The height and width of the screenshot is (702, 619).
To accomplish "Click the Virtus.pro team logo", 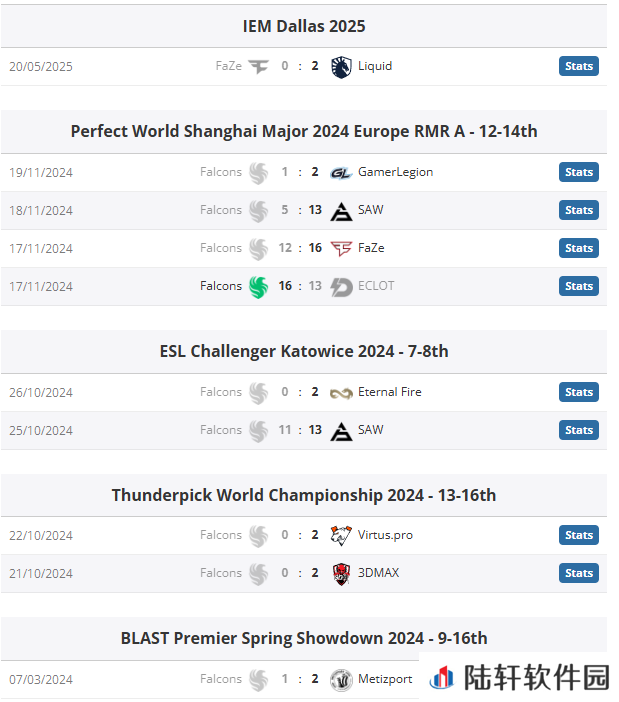I will click(341, 535).
